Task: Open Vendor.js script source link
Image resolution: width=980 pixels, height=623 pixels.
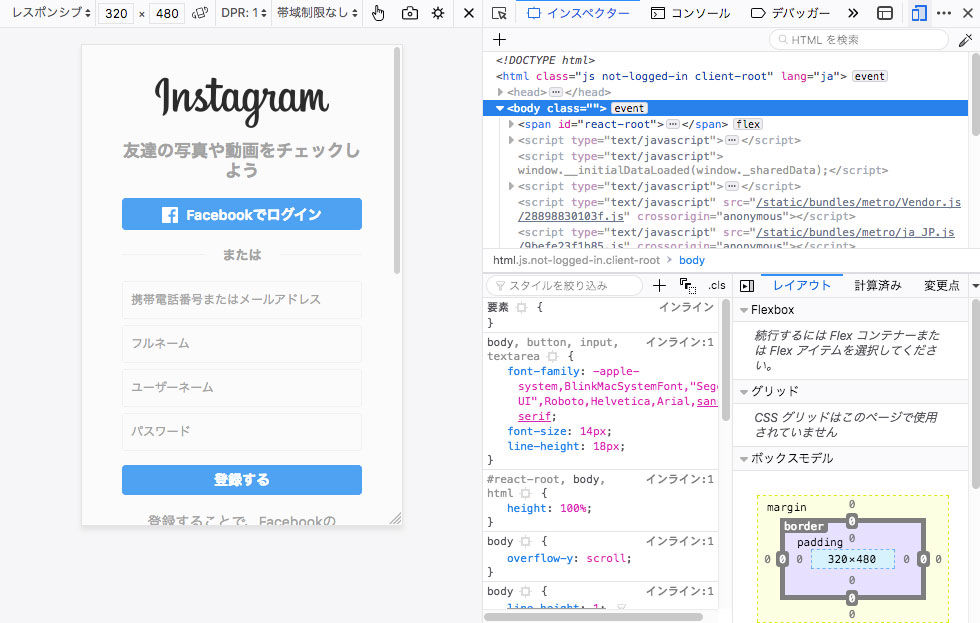Action: pyautogui.click(x=858, y=202)
